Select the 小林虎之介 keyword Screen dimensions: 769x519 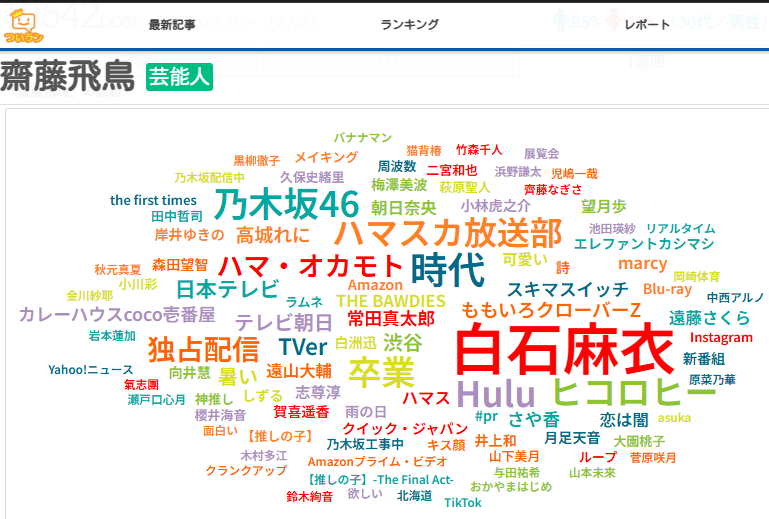(495, 206)
